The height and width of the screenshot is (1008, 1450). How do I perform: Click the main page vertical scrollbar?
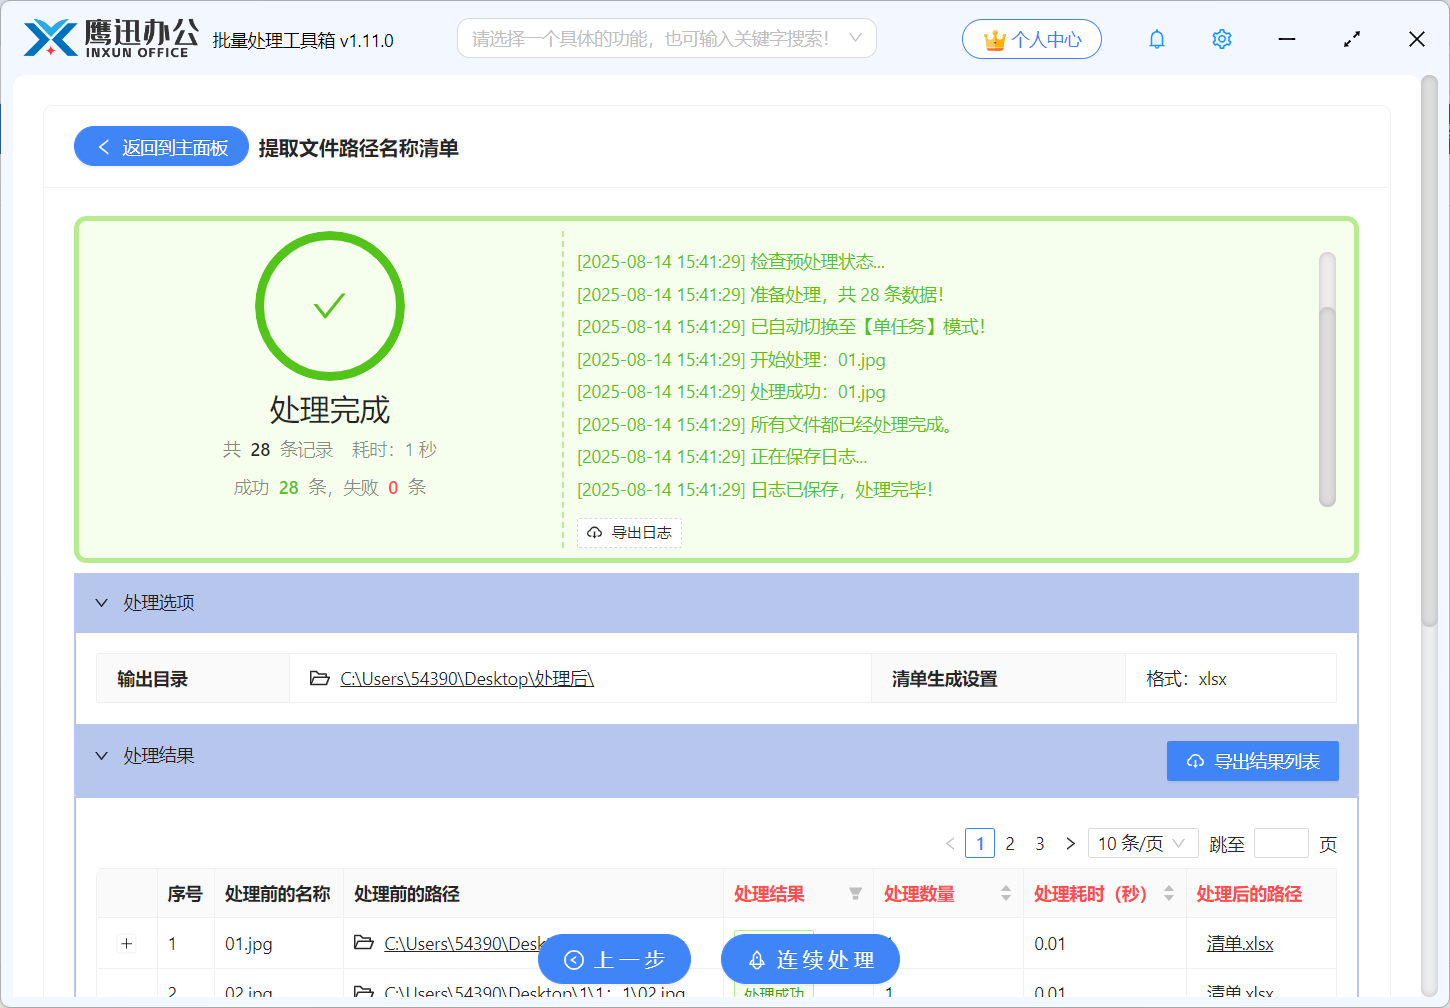click(x=1429, y=350)
